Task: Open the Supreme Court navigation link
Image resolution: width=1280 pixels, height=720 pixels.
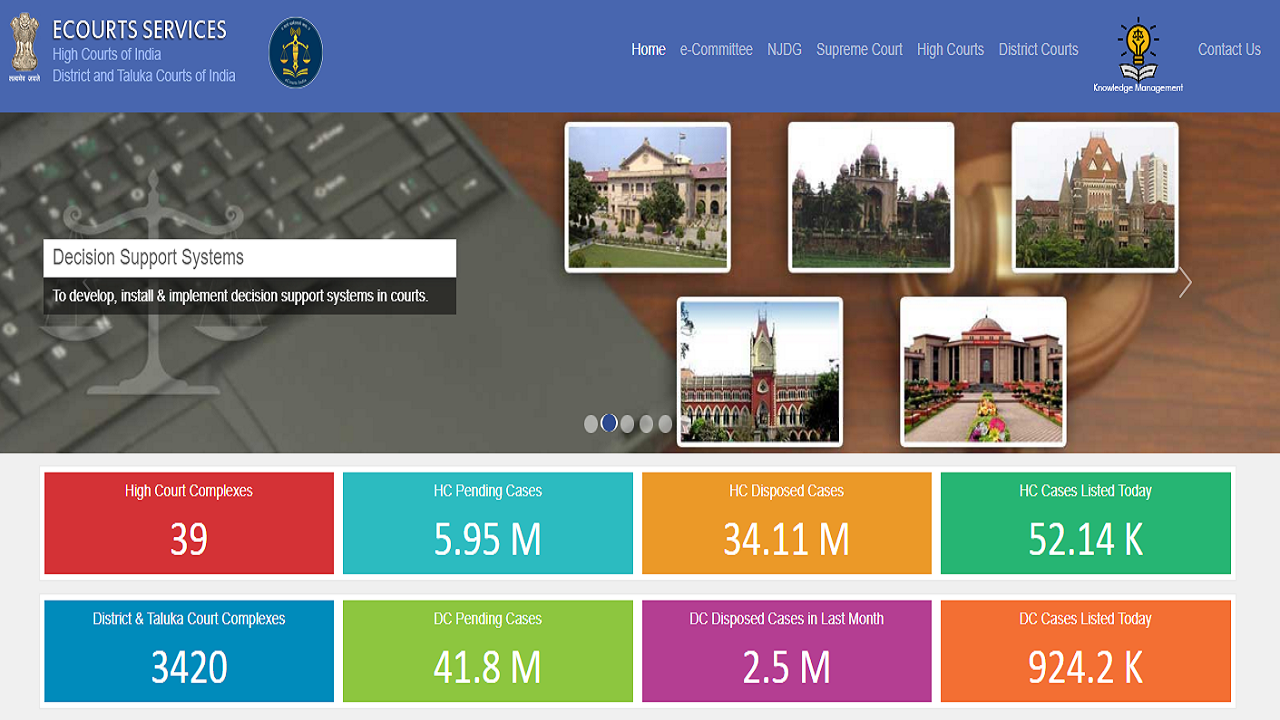Action: pos(859,49)
